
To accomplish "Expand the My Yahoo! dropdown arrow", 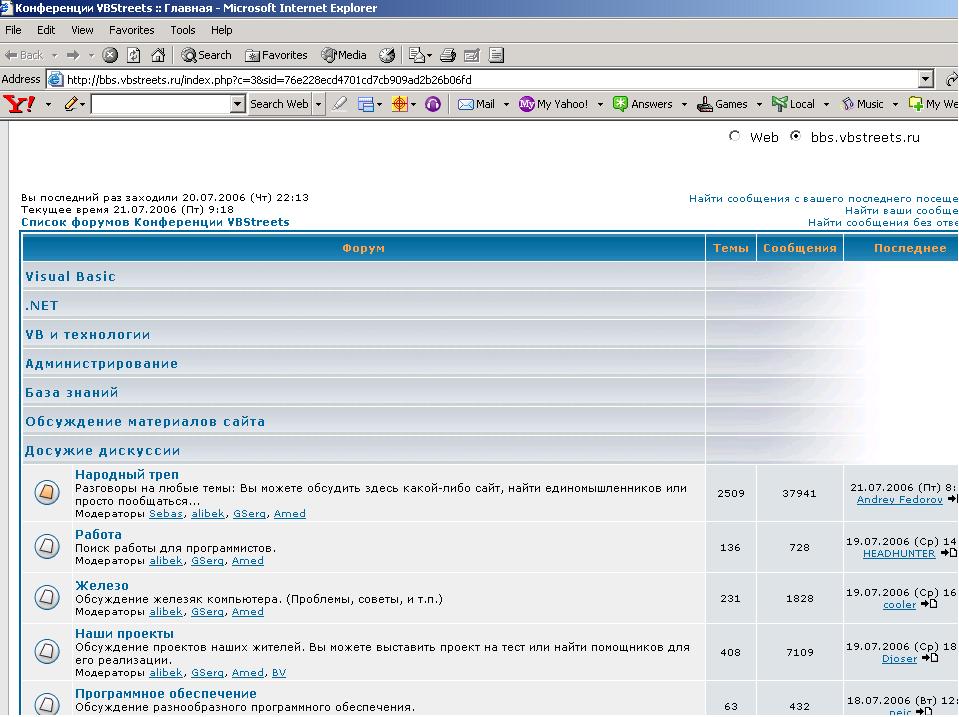I will pyautogui.click(x=600, y=104).
